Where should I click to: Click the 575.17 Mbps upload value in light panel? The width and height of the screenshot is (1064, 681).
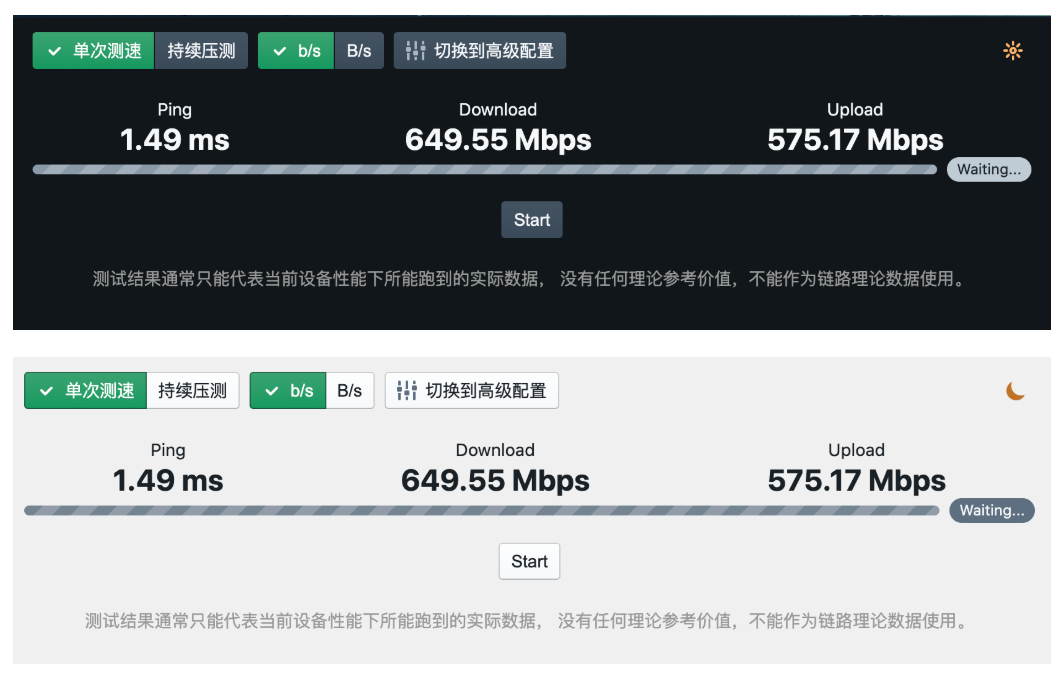click(x=856, y=481)
